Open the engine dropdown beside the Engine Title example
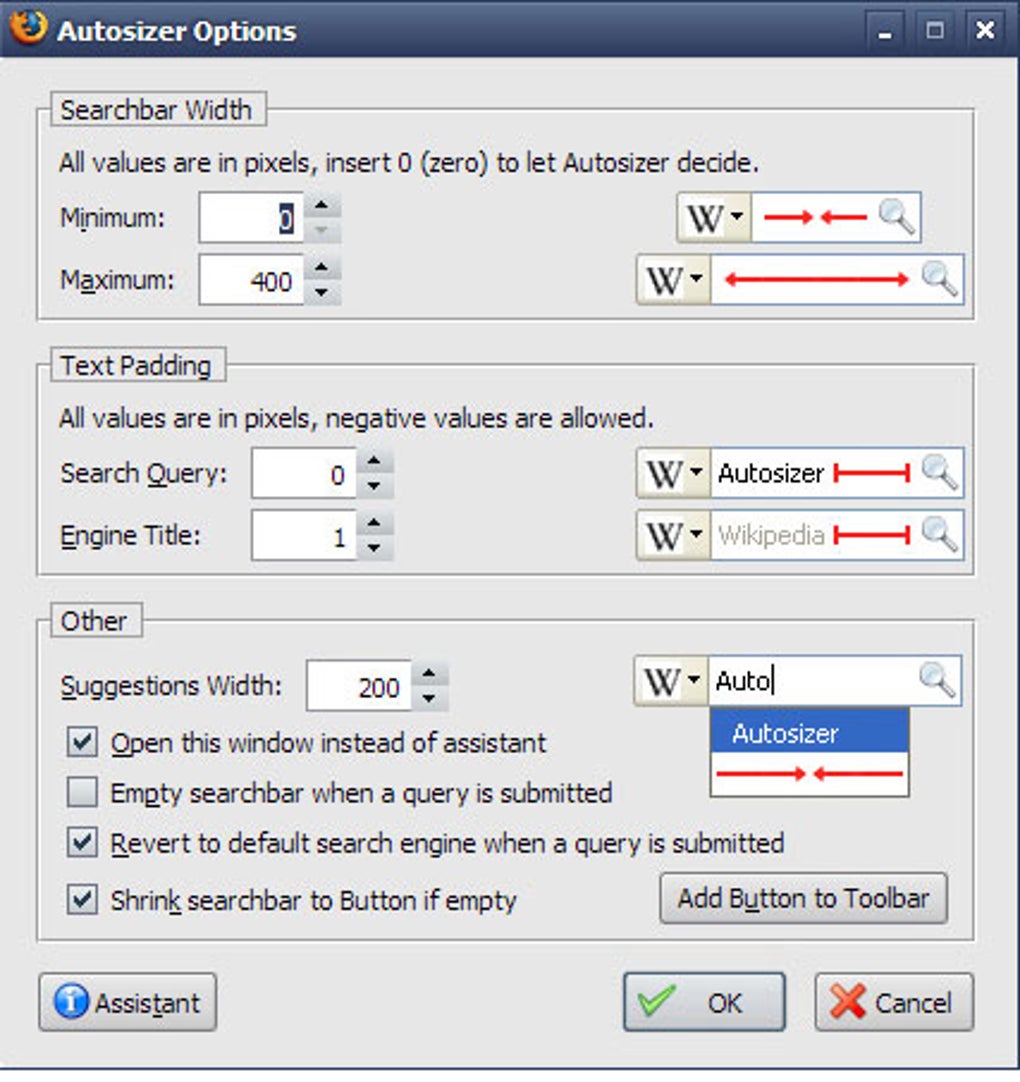This screenshot has width=1020, height=1082. [x=697, y=535]
